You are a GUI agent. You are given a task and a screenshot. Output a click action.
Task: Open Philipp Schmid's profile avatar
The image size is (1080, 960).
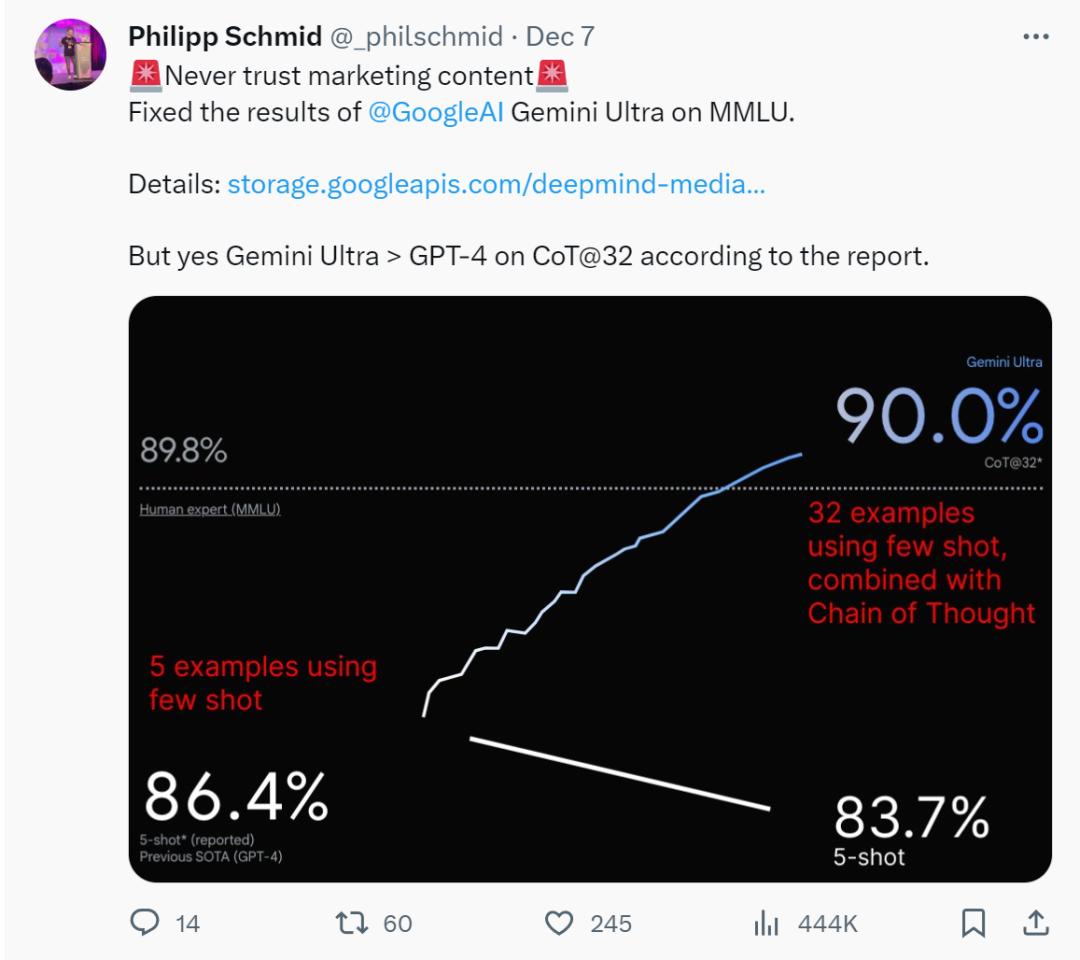[x=70, y=54]
